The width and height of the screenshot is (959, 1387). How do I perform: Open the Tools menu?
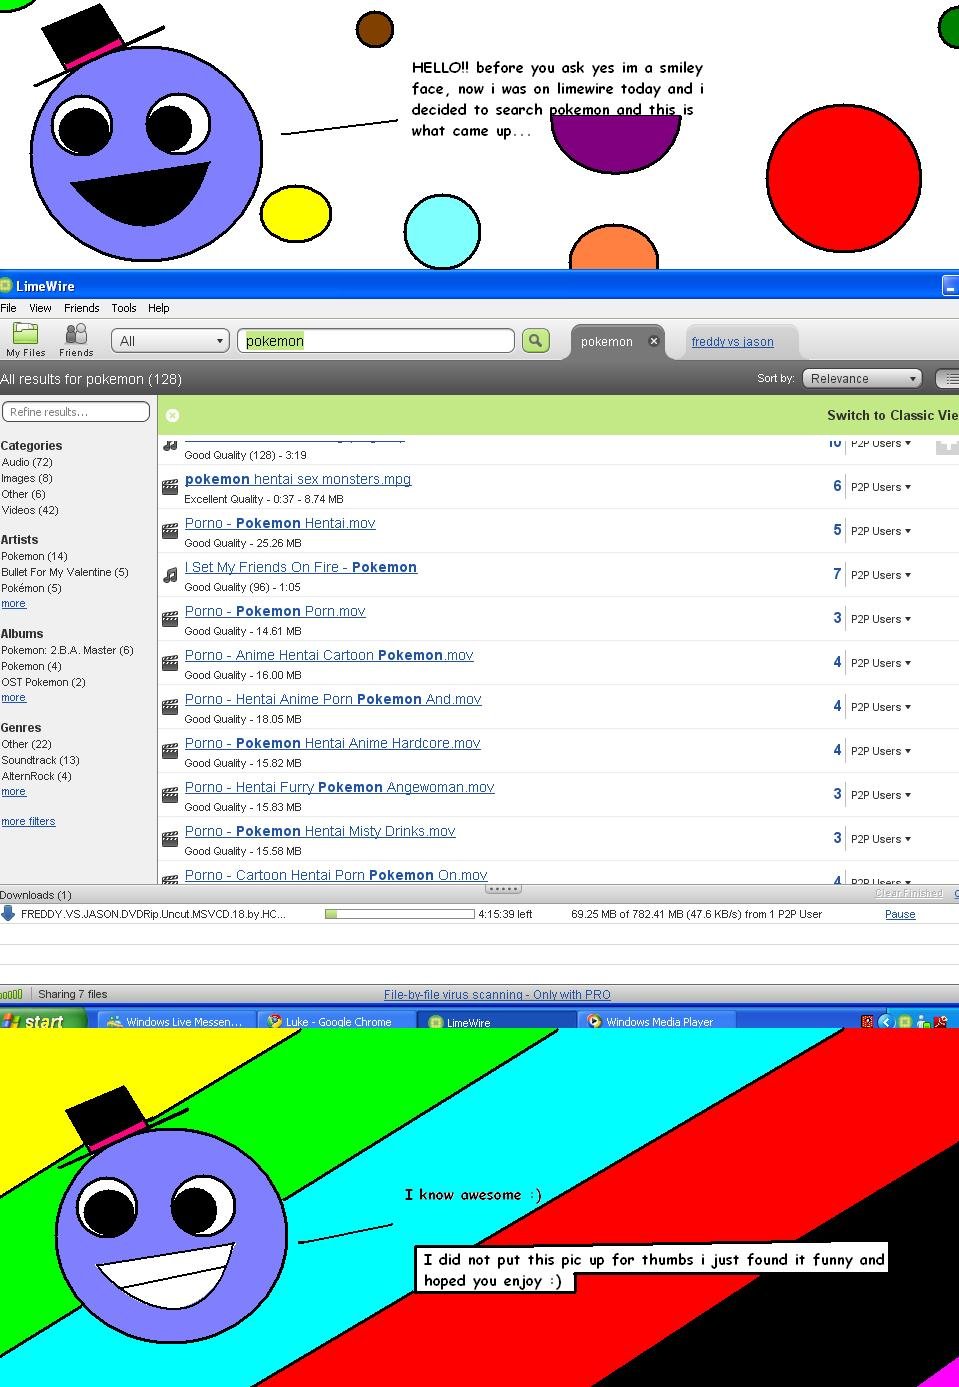click(124, 308)
